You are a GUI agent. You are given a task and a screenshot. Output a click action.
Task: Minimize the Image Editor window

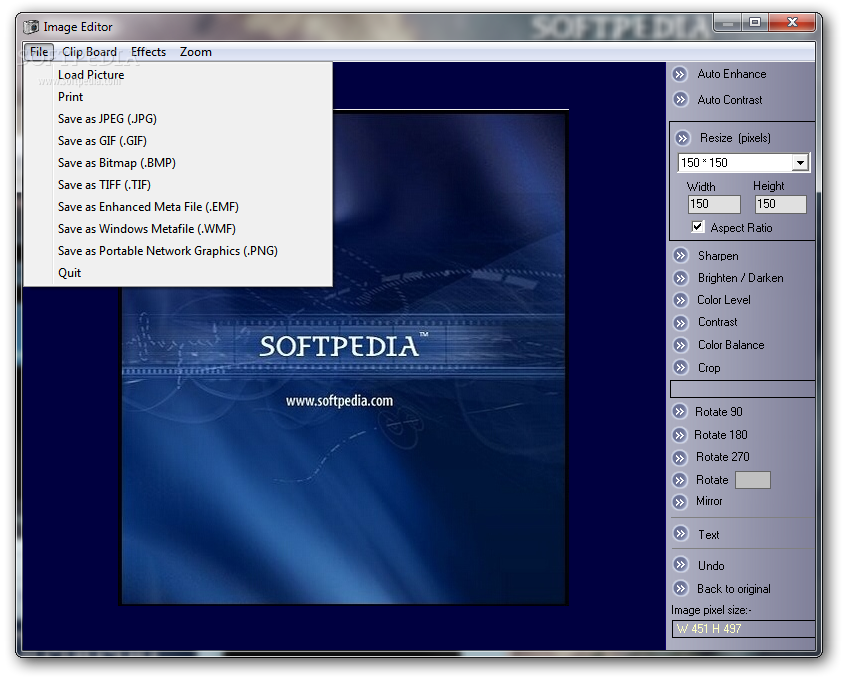click(728, 22)
